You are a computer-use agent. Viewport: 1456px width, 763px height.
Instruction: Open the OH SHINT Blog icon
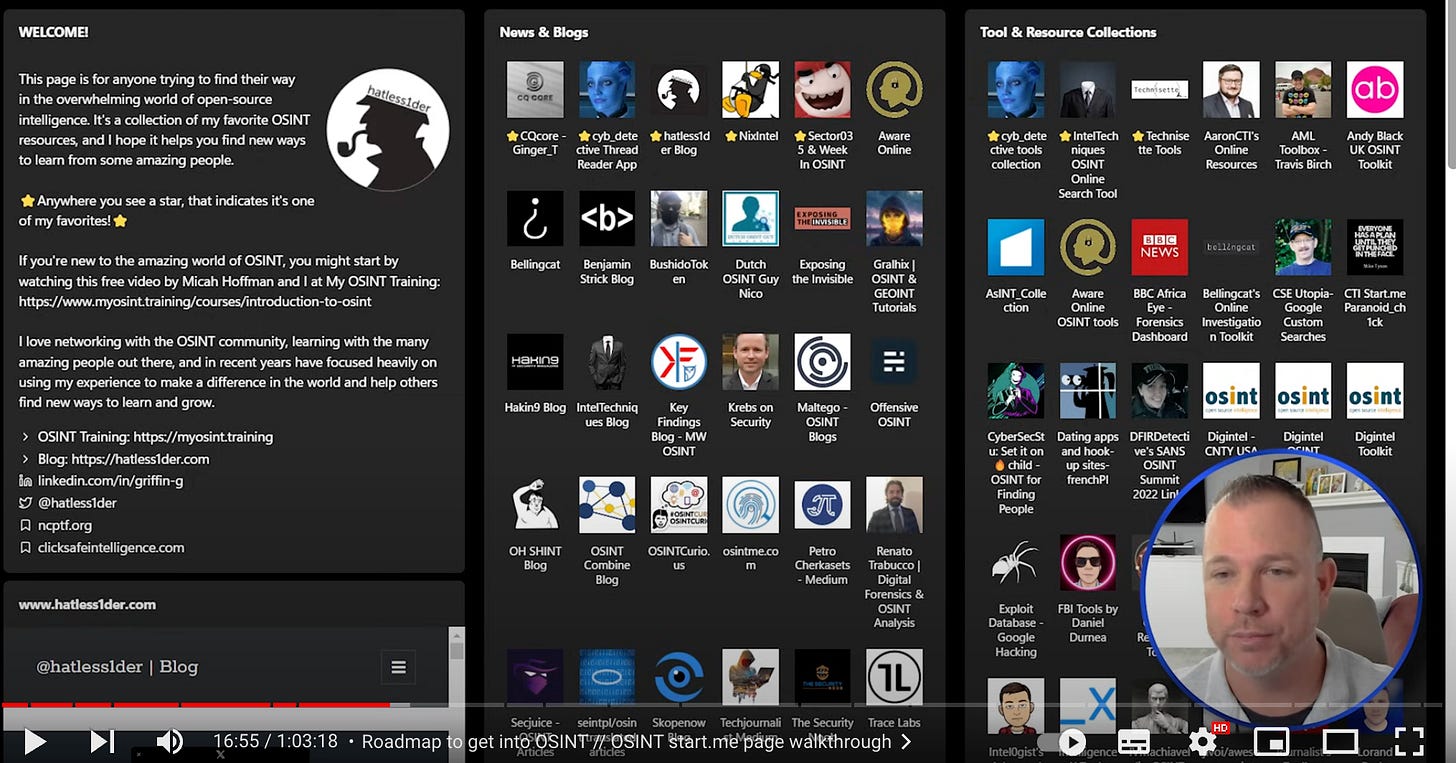point(535,505)
